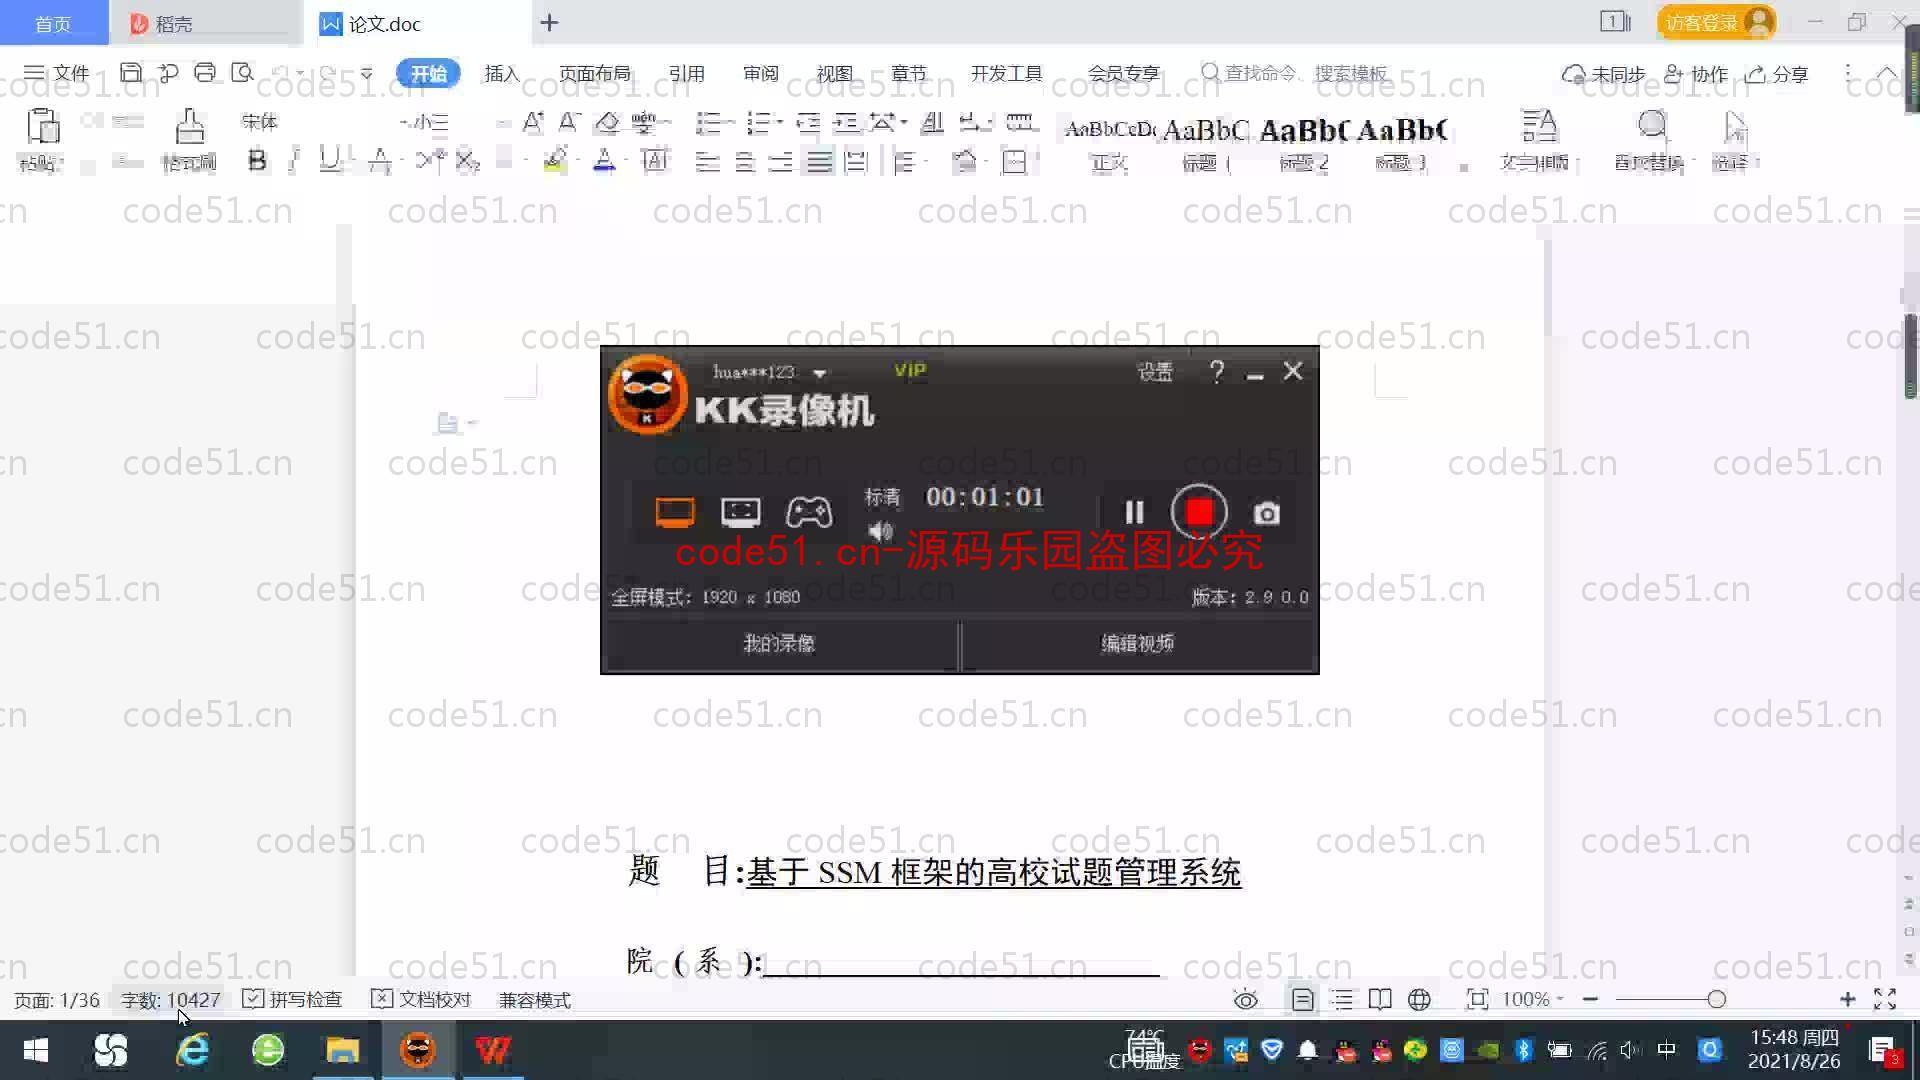Expand the username account dropdown
The image size is (1920, 1080).
click(x=818, y=372)
